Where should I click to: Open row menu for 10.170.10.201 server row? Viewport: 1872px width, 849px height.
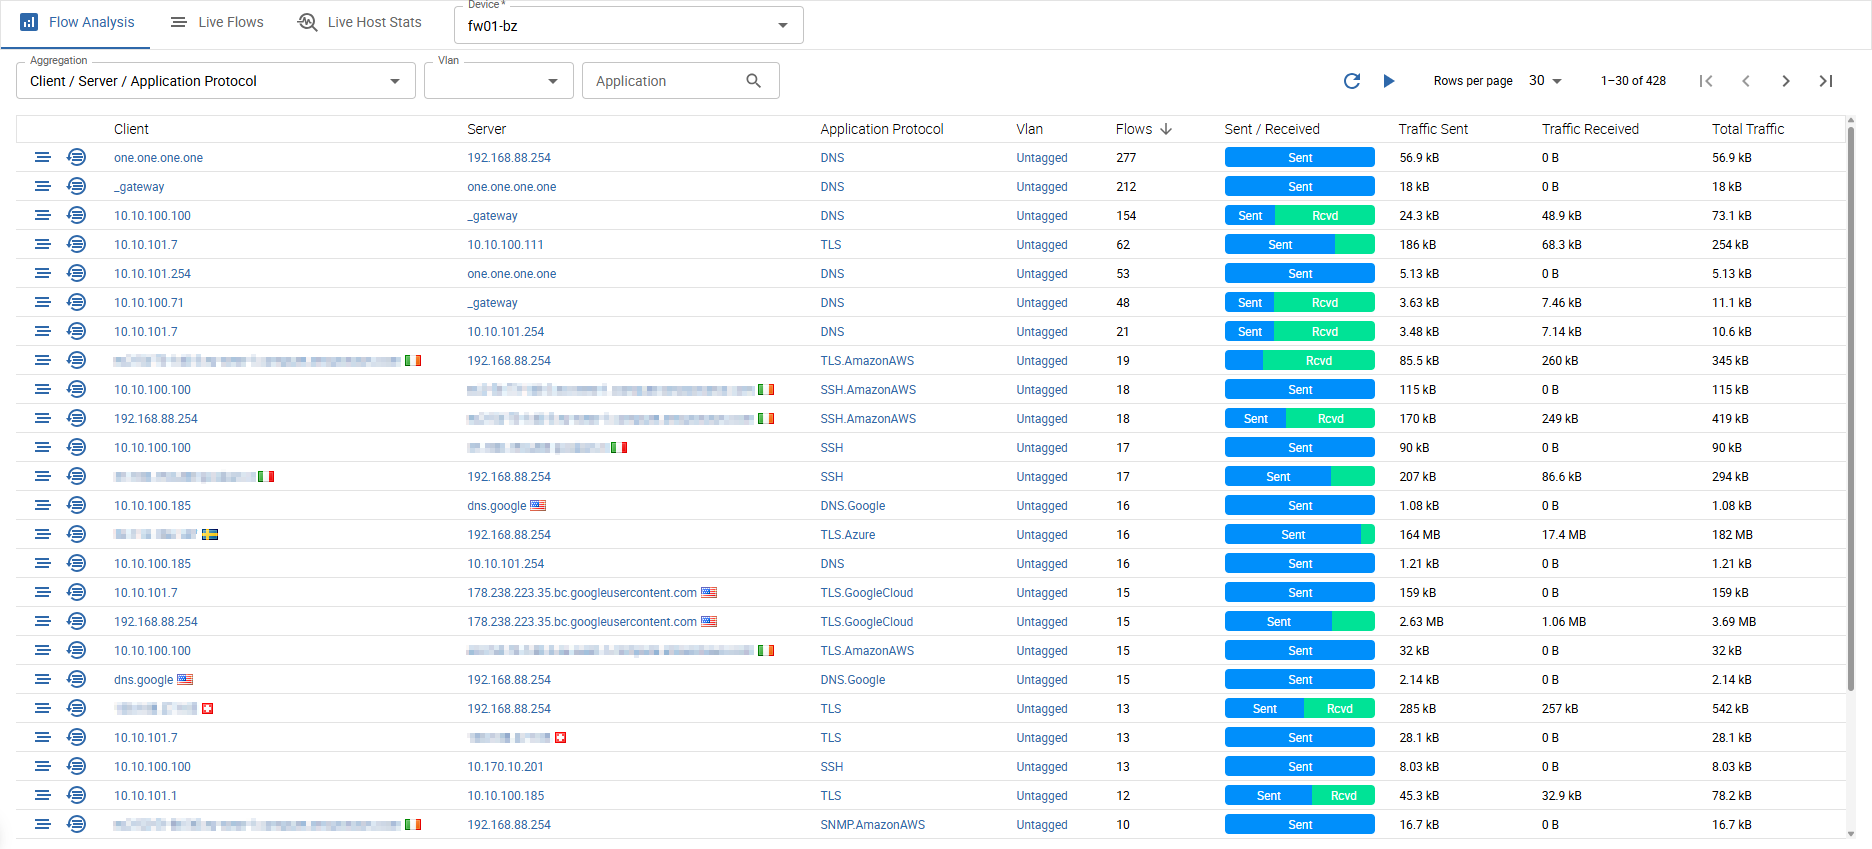tap(42, 767)
